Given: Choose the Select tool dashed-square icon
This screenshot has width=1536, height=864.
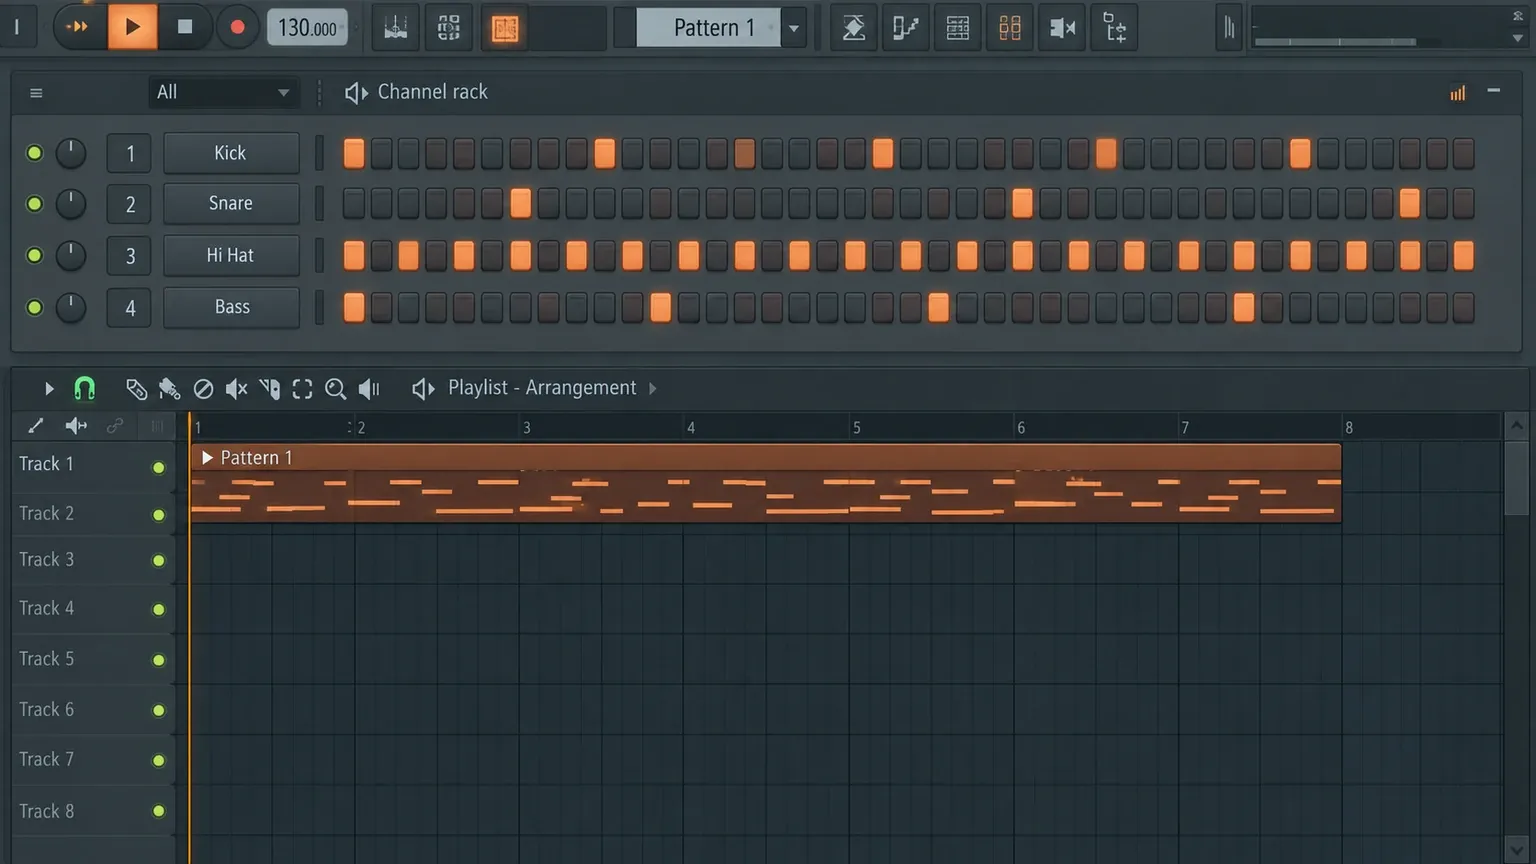Looking at the screenshot, I should [x=302, y=389].
